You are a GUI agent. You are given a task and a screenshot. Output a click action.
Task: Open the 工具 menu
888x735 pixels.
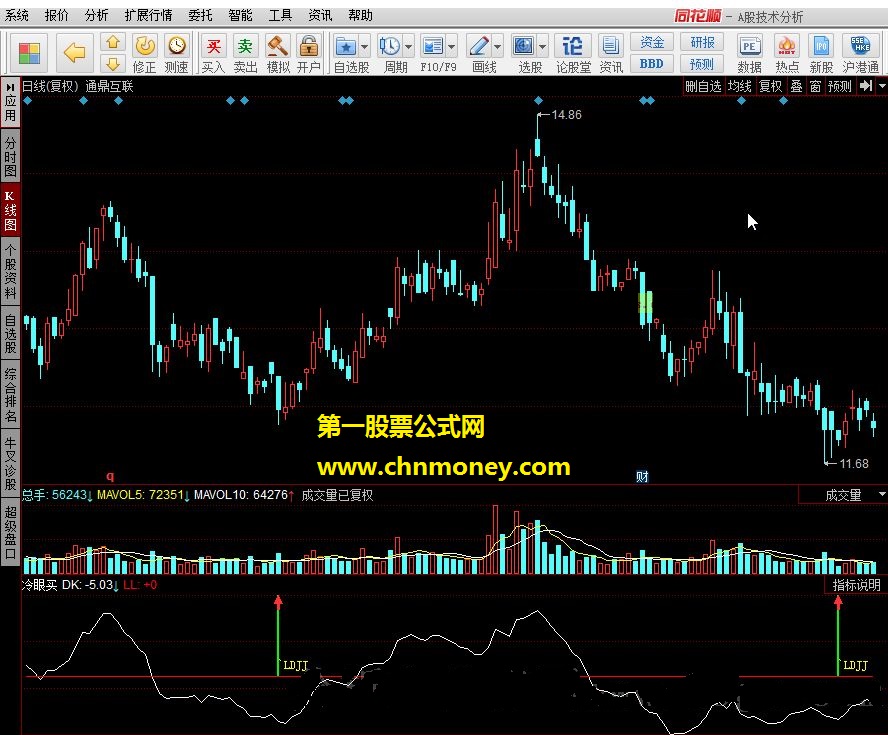coord(280,15)
